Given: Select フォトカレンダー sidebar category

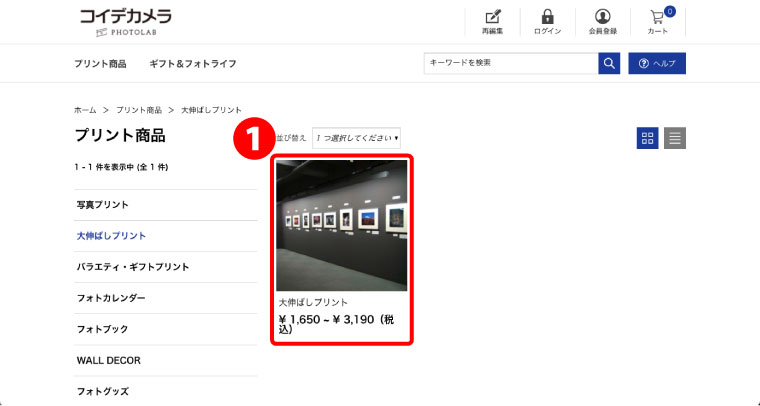Looking at the screenshot, I should [x=111, y=298].
